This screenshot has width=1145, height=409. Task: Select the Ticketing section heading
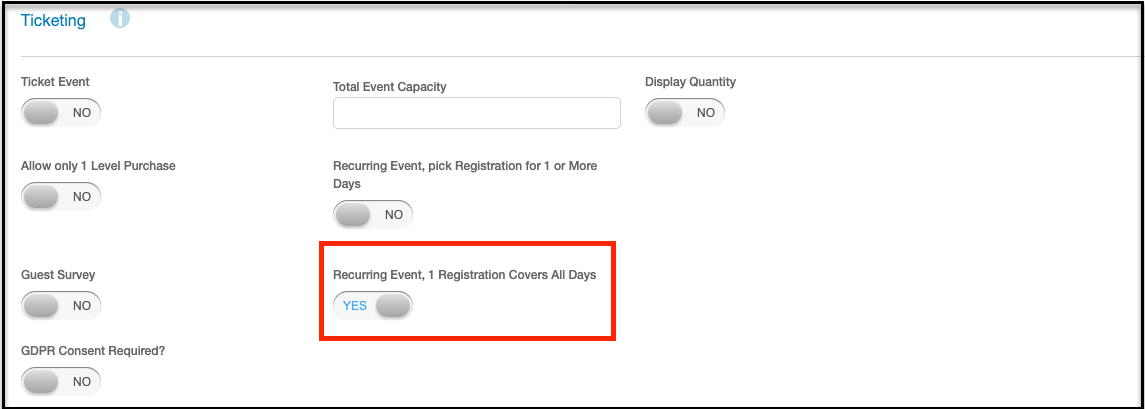(53, 20)
